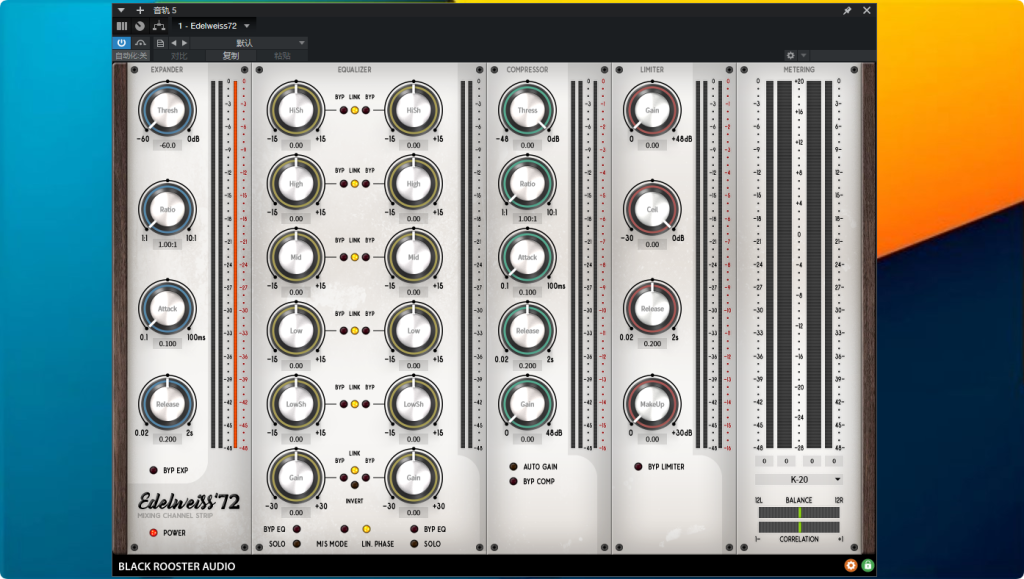Click Limiter Release value field 0.200

click(652, 343)
